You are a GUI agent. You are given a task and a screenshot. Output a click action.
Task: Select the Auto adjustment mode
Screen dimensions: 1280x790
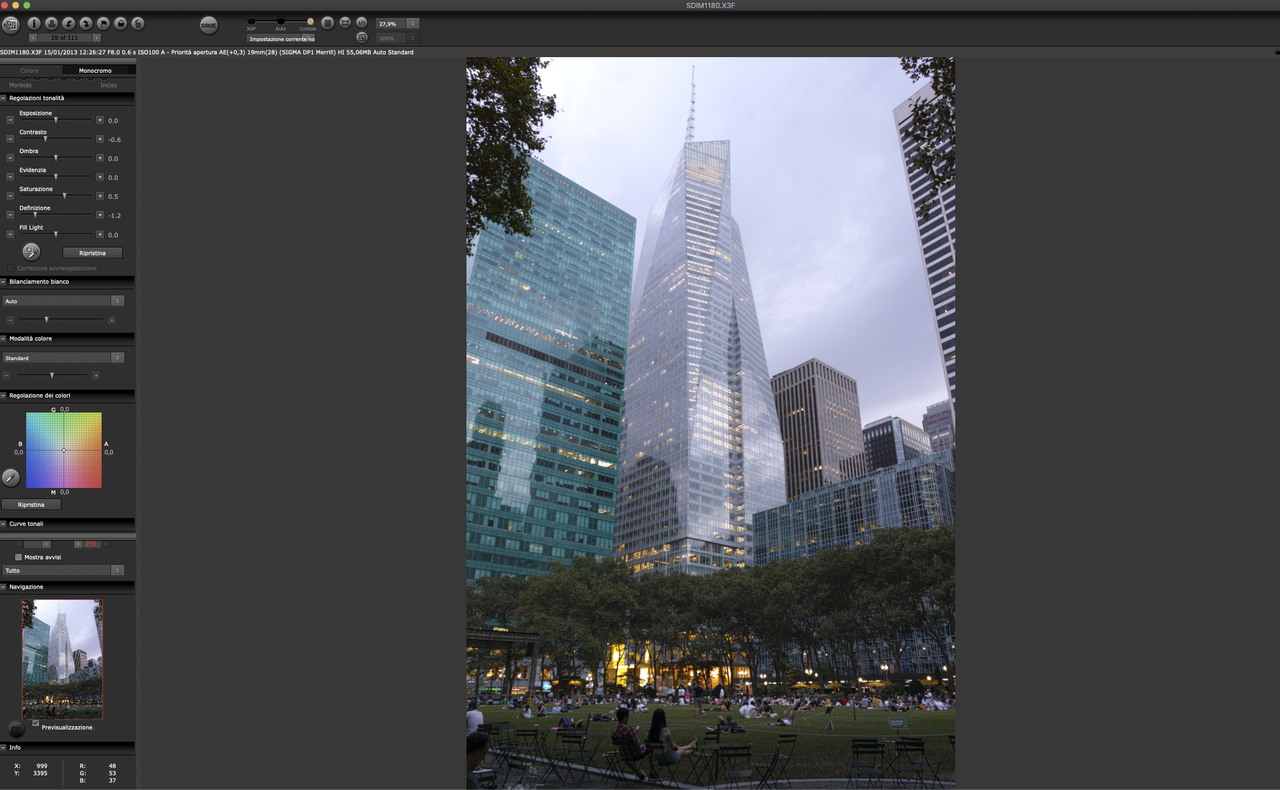tap(281, 21)
